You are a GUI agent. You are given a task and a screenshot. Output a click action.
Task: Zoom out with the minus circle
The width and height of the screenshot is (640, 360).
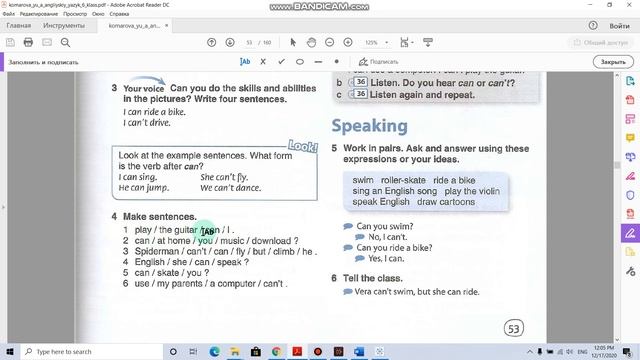click(329, 42)
